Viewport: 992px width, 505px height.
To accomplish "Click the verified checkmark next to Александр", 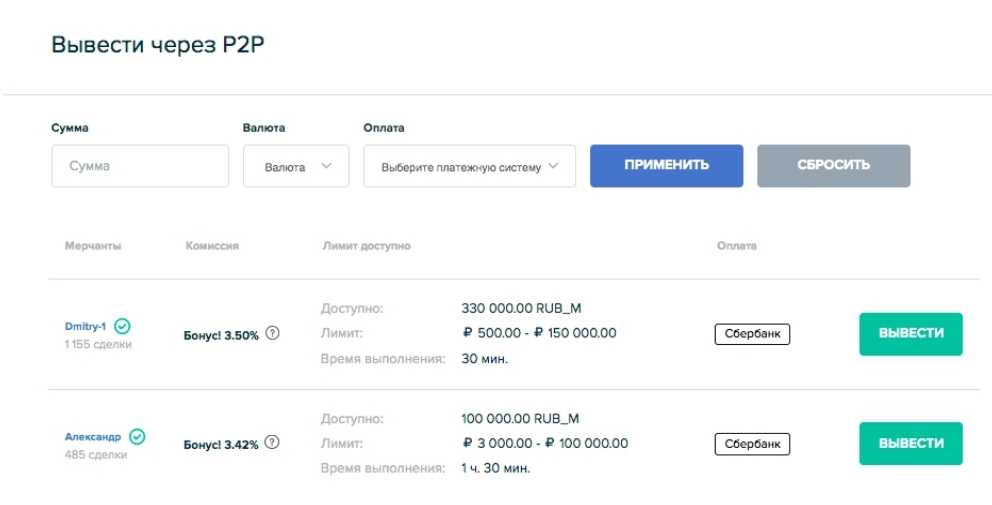I will 137,436.
